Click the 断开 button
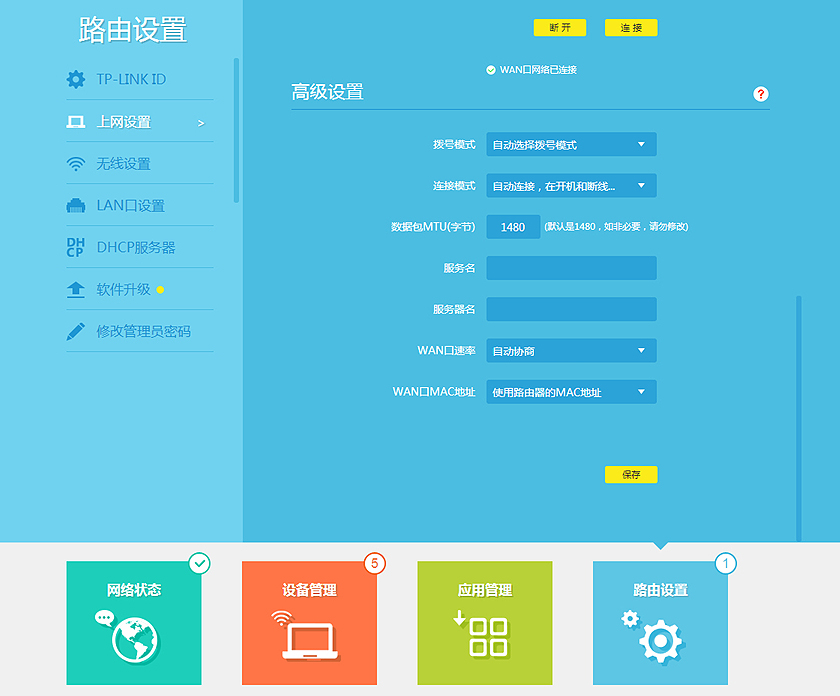Image resolution: width=840 pixels, height=696 pixels. (559, 28)
